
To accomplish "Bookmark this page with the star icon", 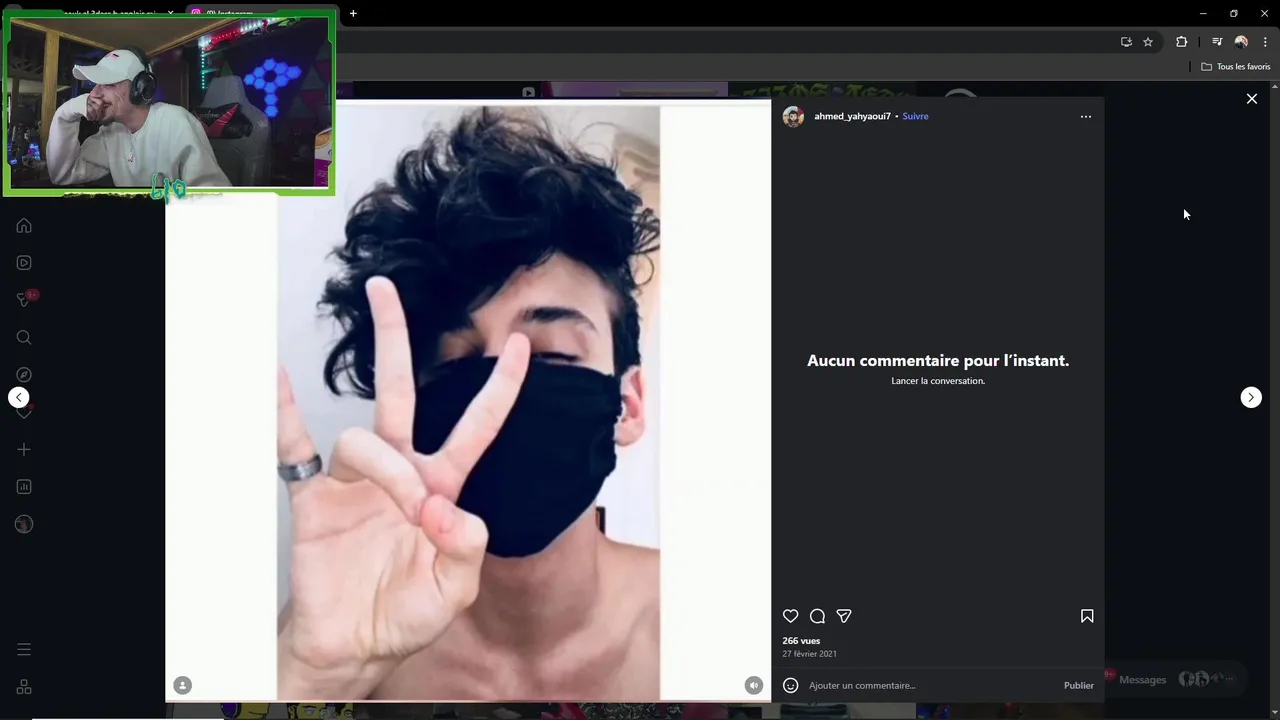I will point(1148,42).
